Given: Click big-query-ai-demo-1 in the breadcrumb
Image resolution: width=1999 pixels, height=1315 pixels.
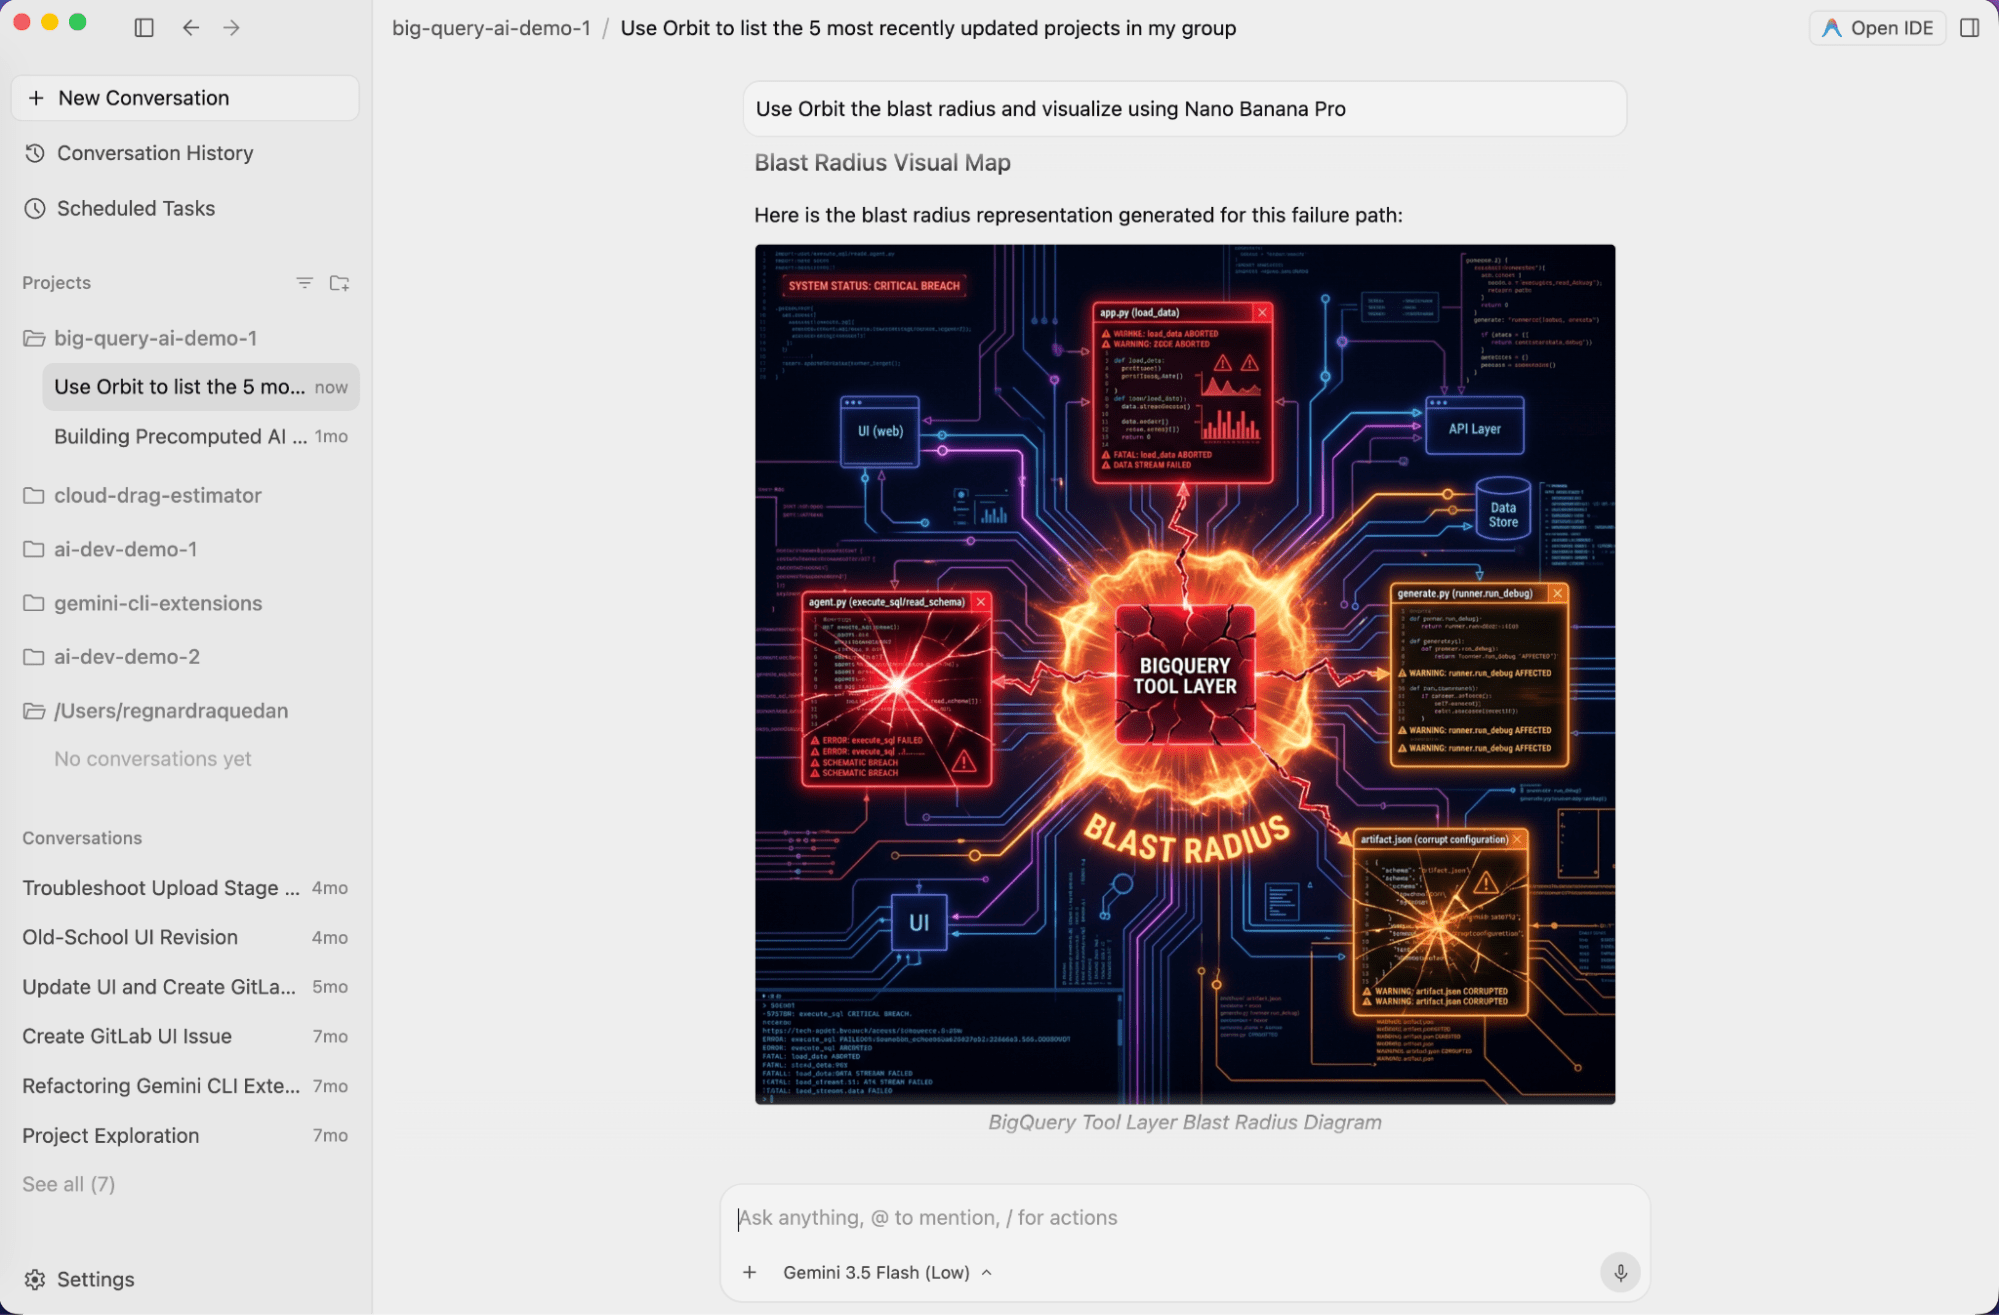Looking at the screenshot, I should (491, 28).
